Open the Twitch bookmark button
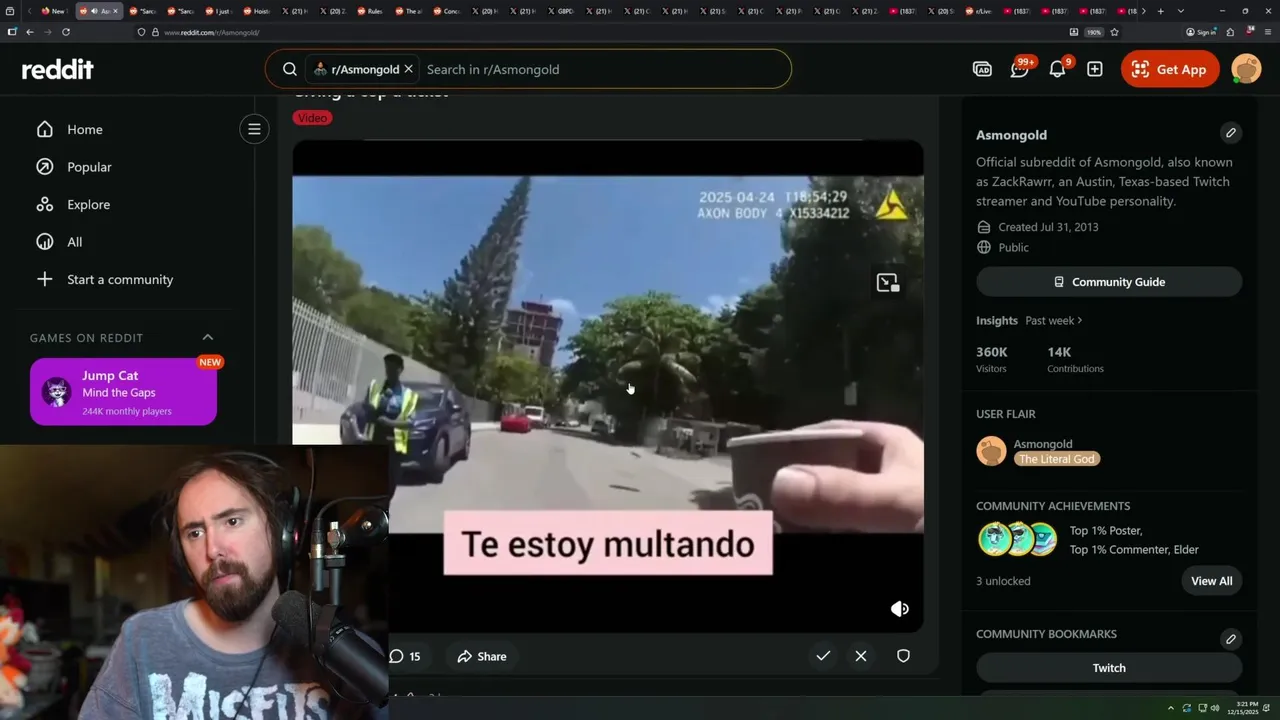 (x=1109, y=668)
